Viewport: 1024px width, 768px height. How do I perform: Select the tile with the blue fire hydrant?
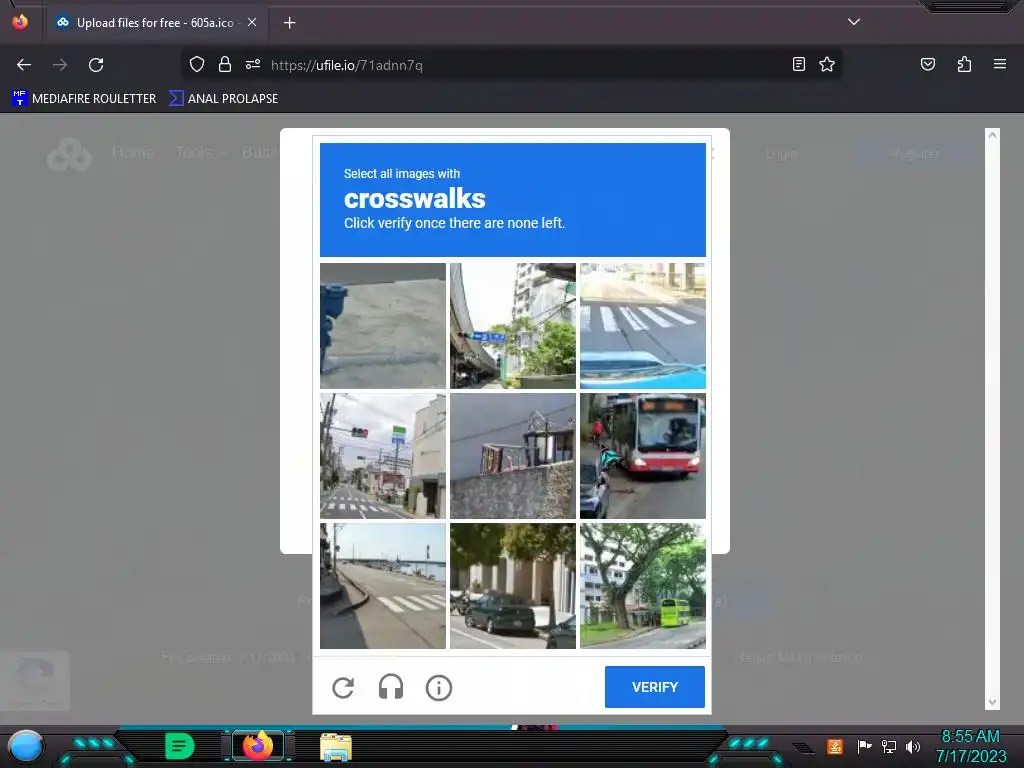(383, 326)
